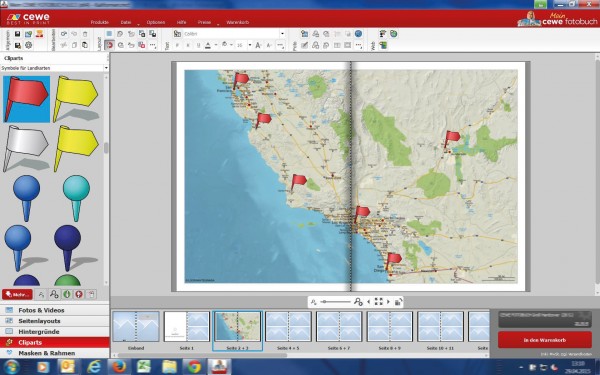Toggle italic text formatting

(188, 45)
